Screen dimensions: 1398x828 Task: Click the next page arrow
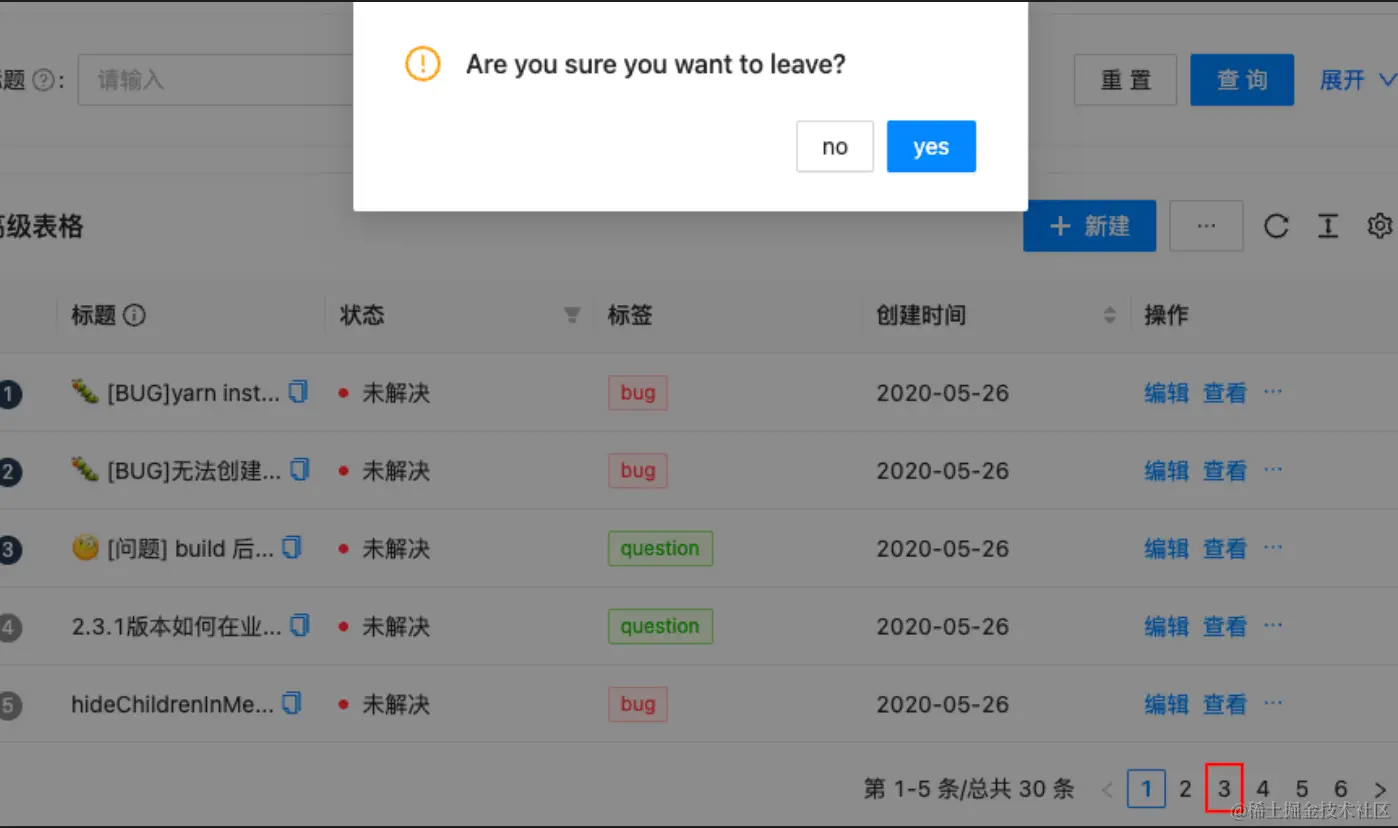pyautogui.click(x=1380, y=790)
